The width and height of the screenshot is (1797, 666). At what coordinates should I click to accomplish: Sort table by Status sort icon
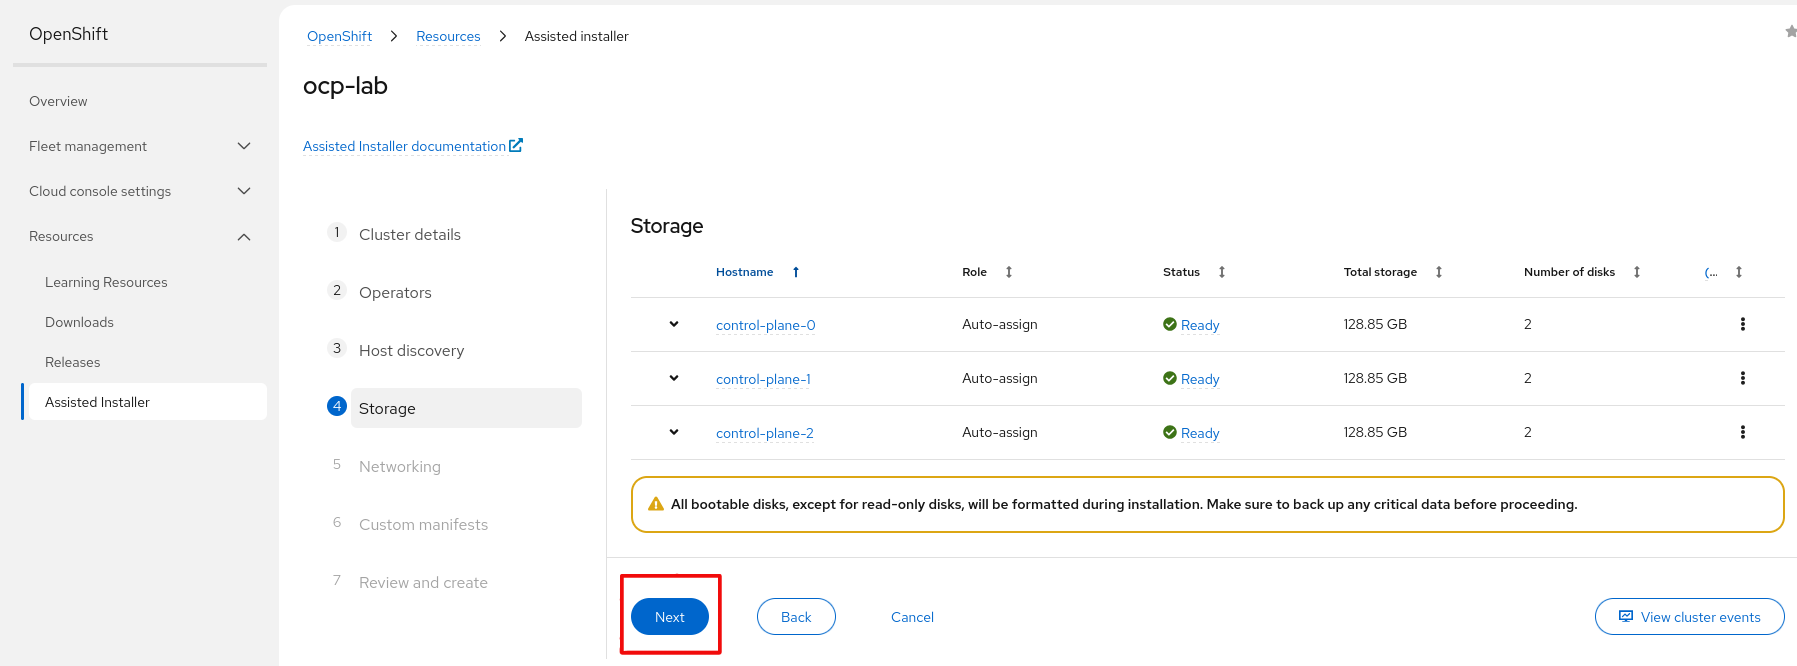[1222, 272]
